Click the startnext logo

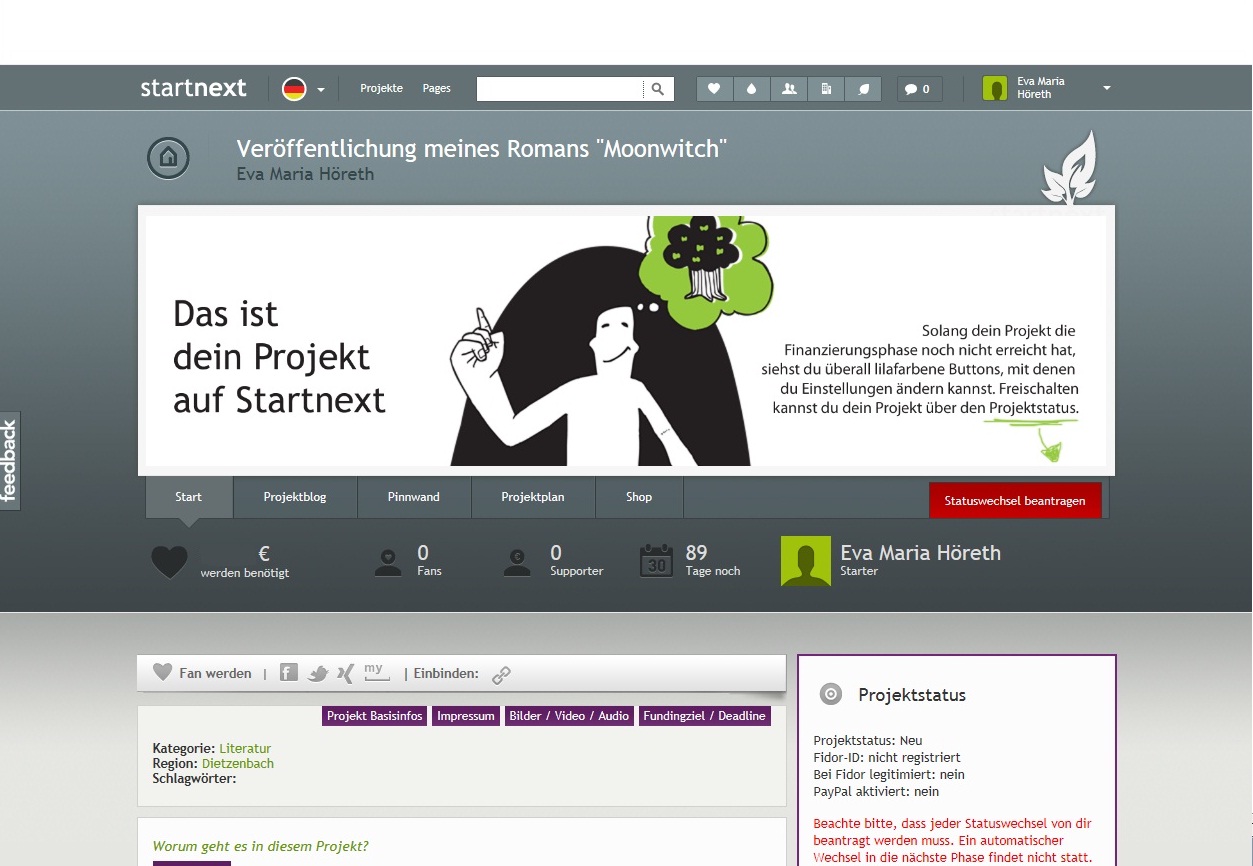[193, 88]
